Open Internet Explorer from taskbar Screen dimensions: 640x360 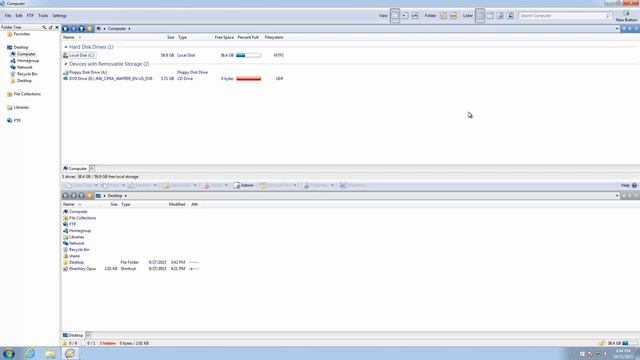tap(30, 353)
